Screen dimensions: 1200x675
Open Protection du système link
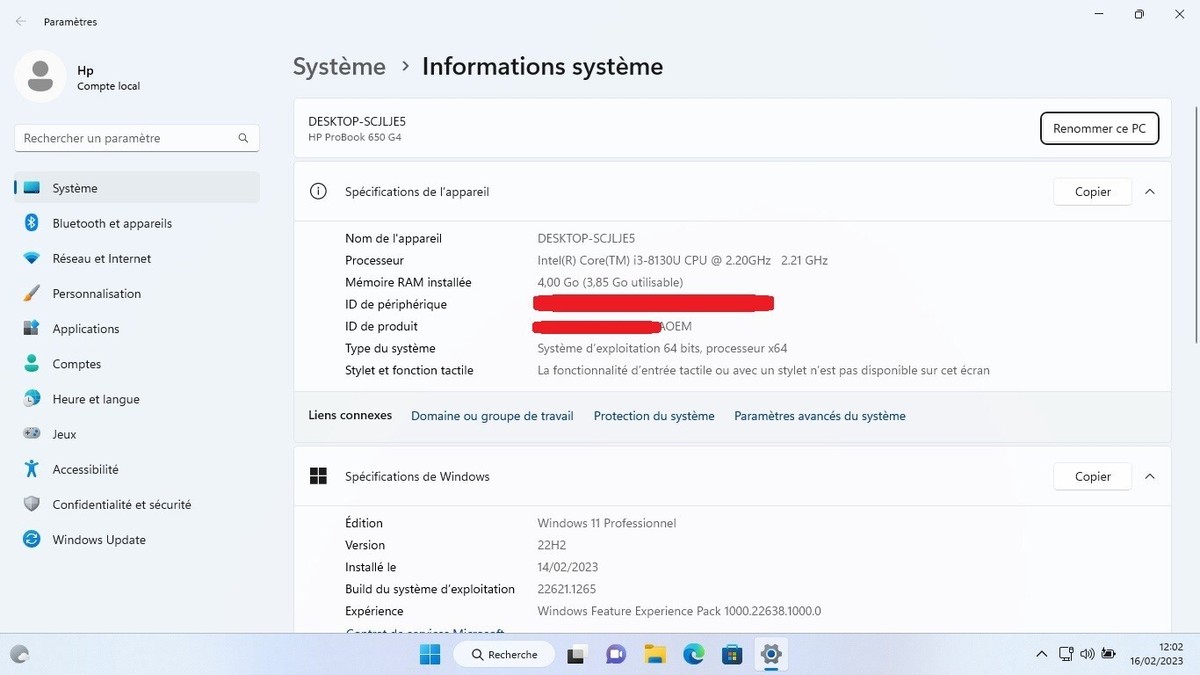pyautogui.click(x=654, y=416)
